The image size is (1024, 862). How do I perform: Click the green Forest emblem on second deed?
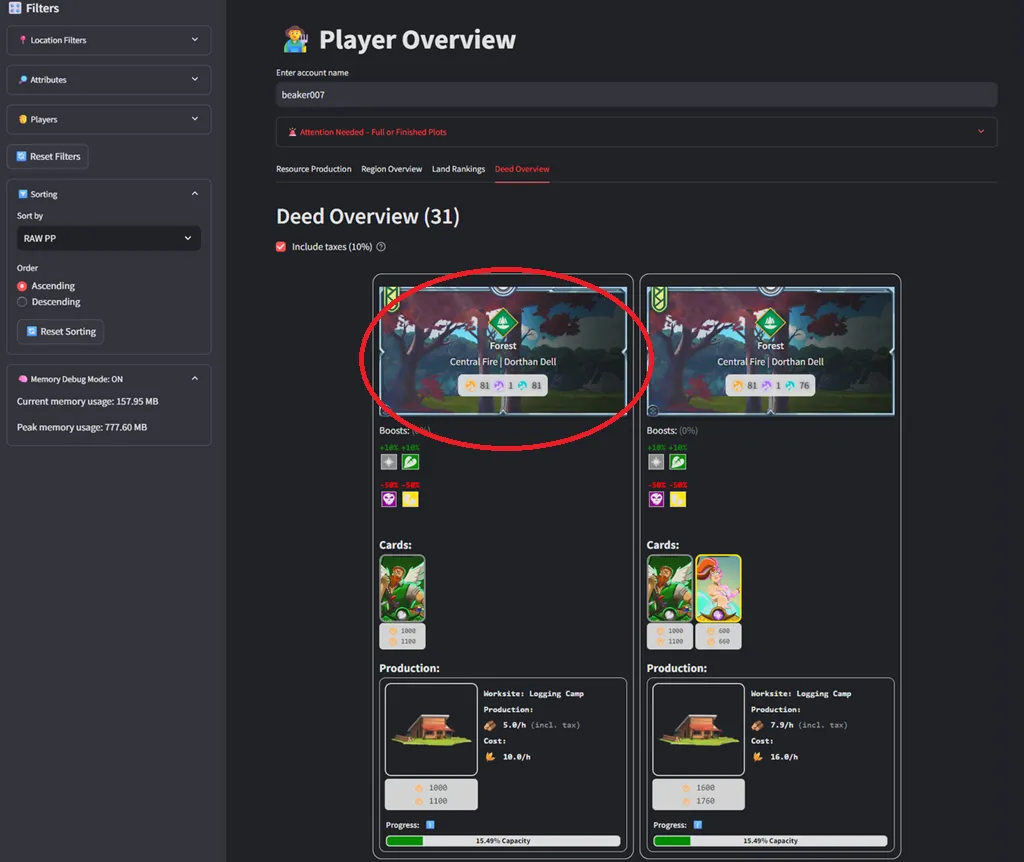point(770,322)
